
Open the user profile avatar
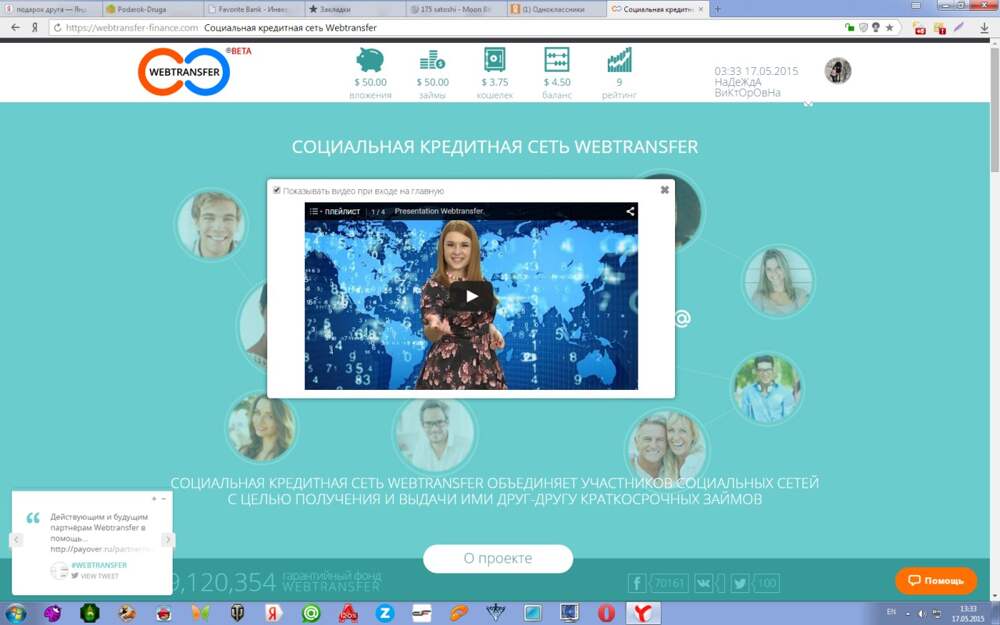pos(837,71)
